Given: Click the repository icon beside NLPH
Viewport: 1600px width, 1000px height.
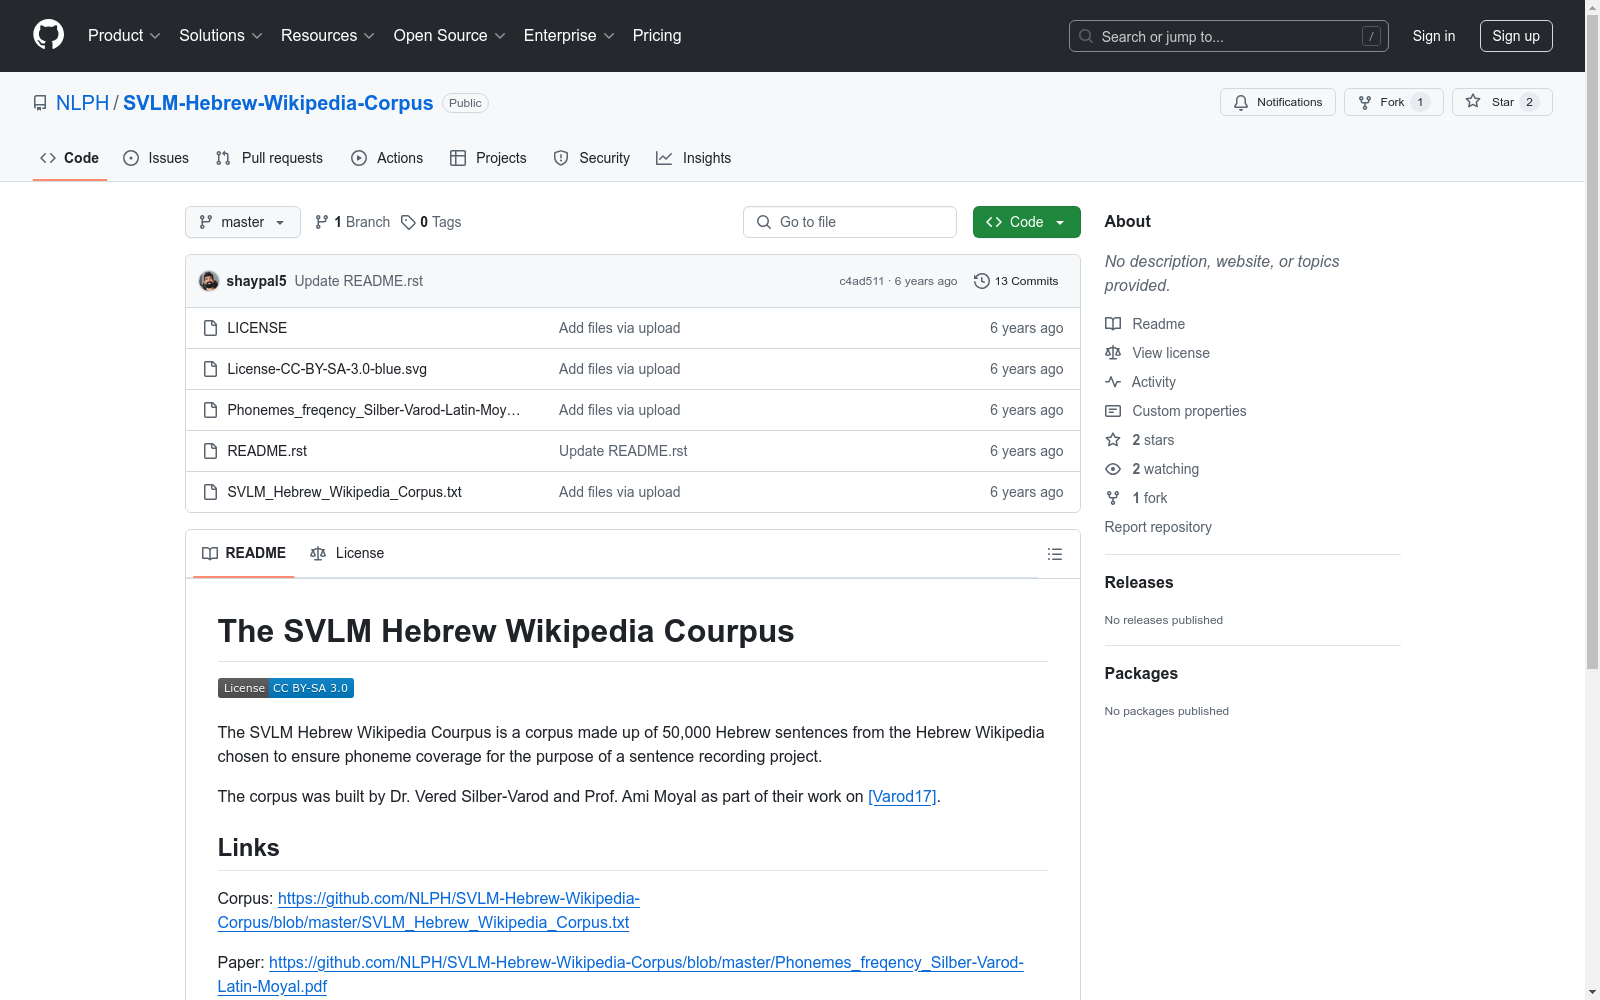Looking at the screenshot, I should (x=40, y=103).
